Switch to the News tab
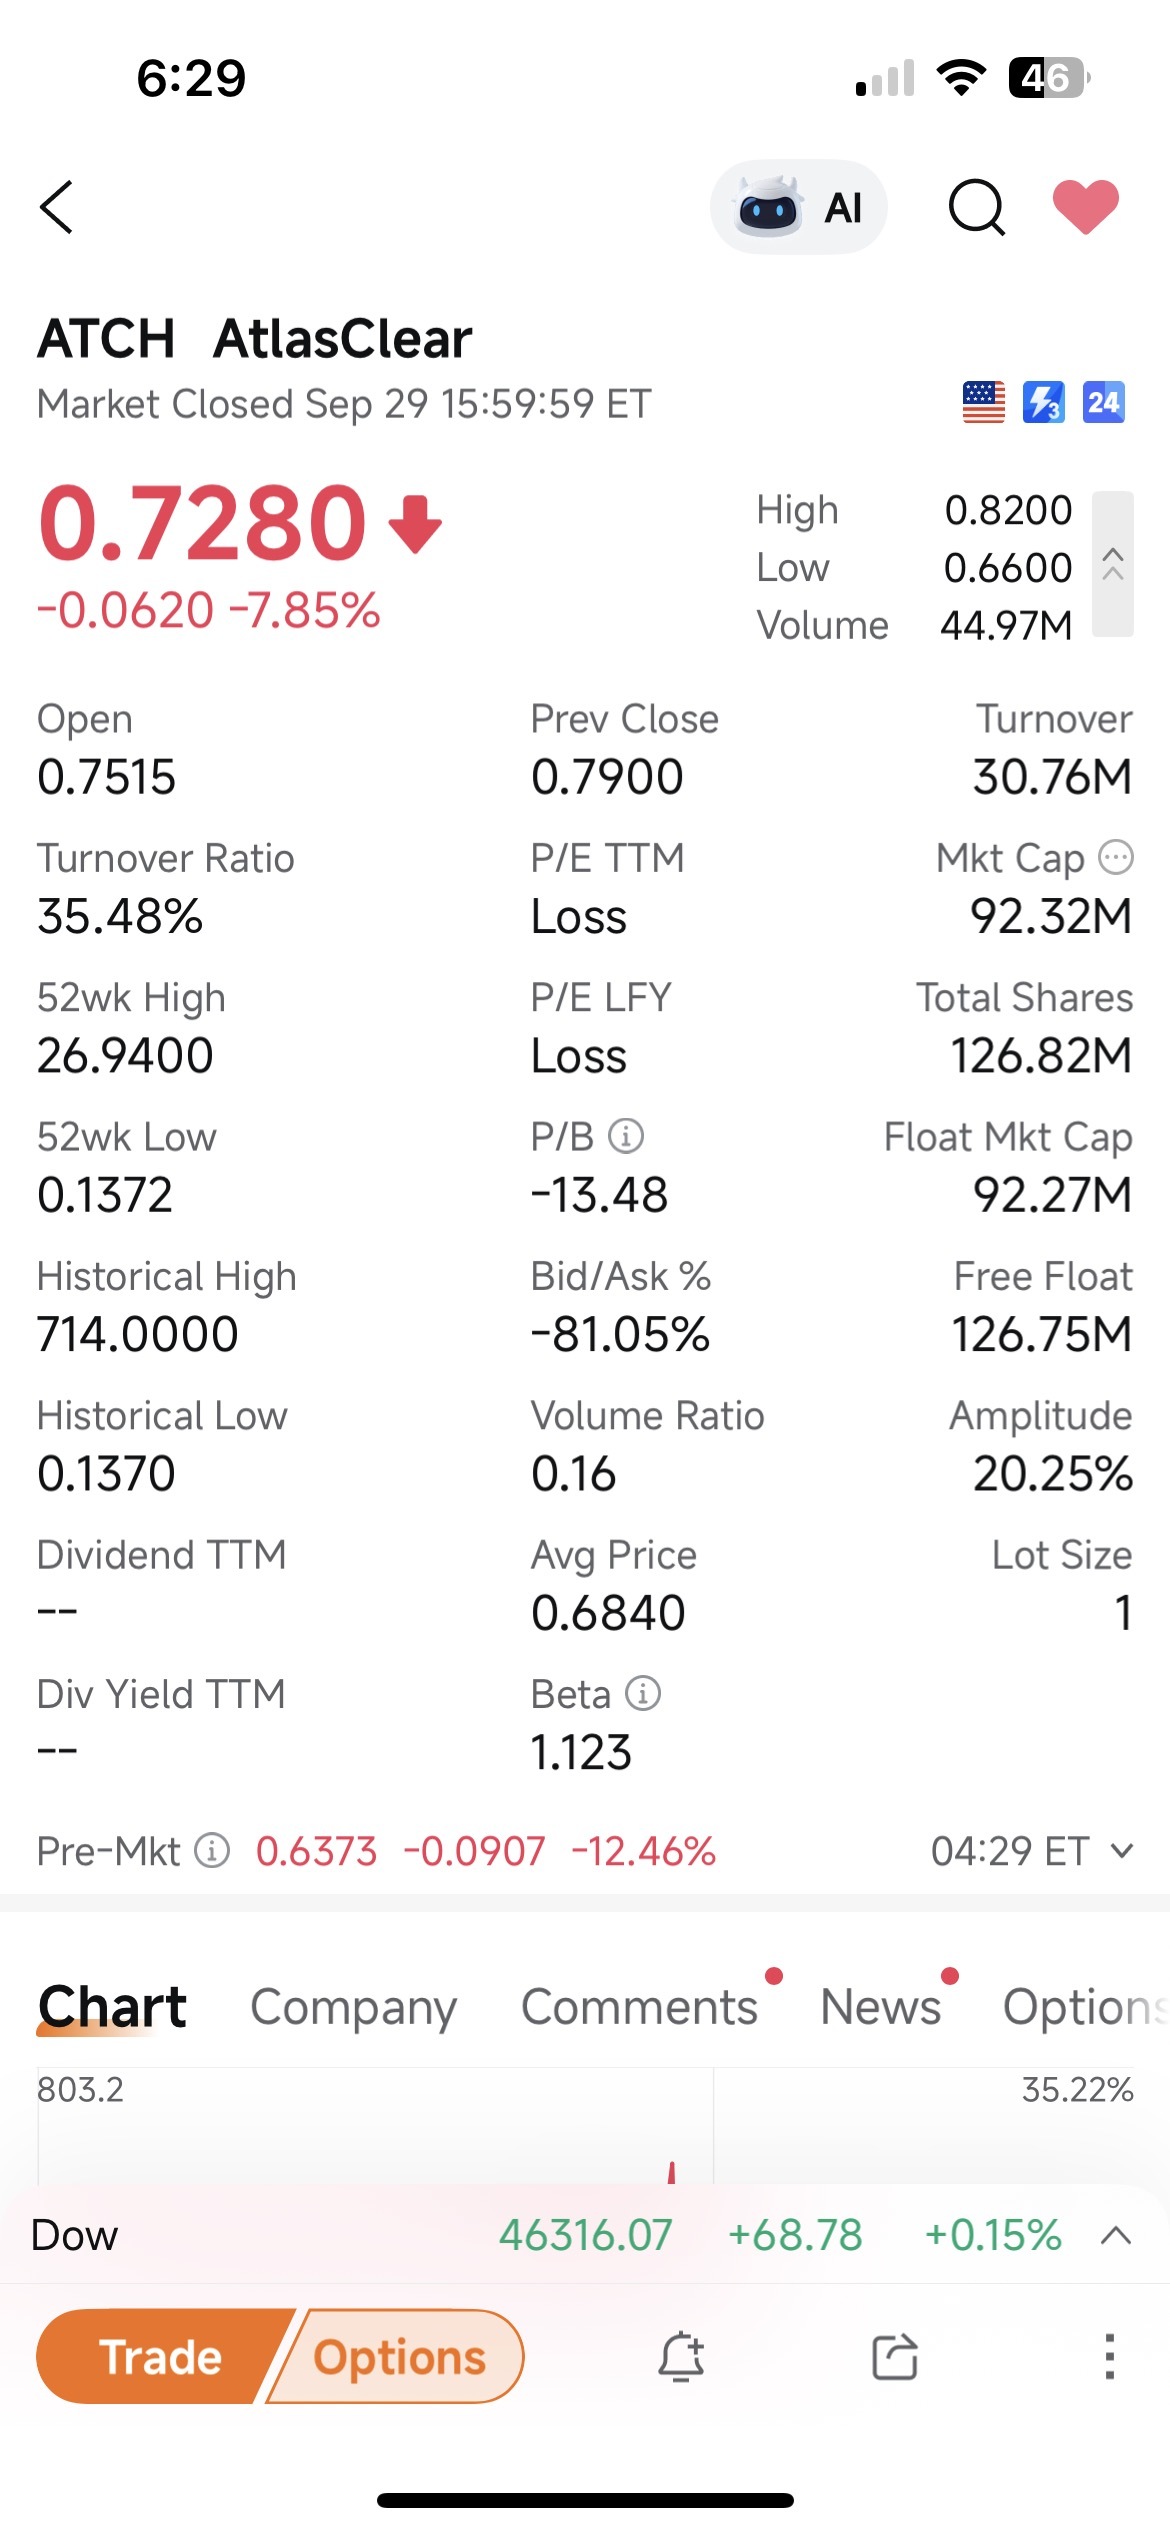The width and height of the screenshot is (1170, 2532). click(x=881, y=2006)
